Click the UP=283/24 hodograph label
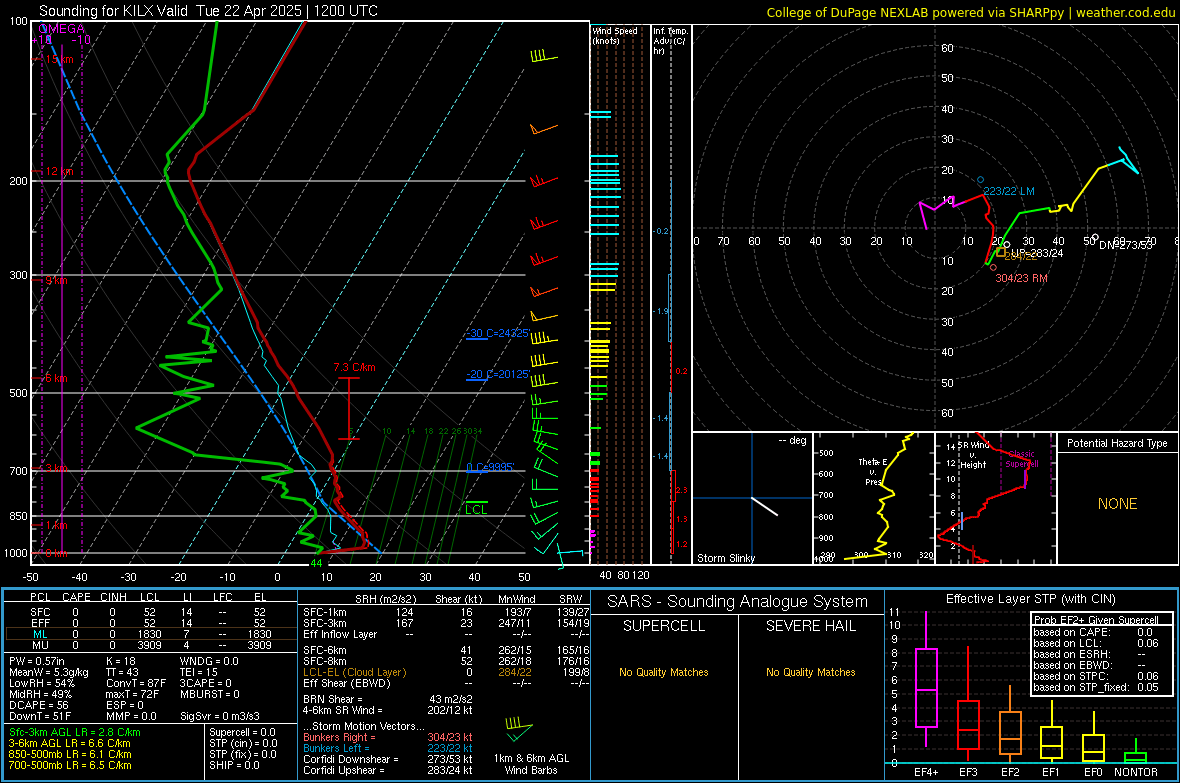This screenshot has height=783, width=1180. pos(1037,253)
